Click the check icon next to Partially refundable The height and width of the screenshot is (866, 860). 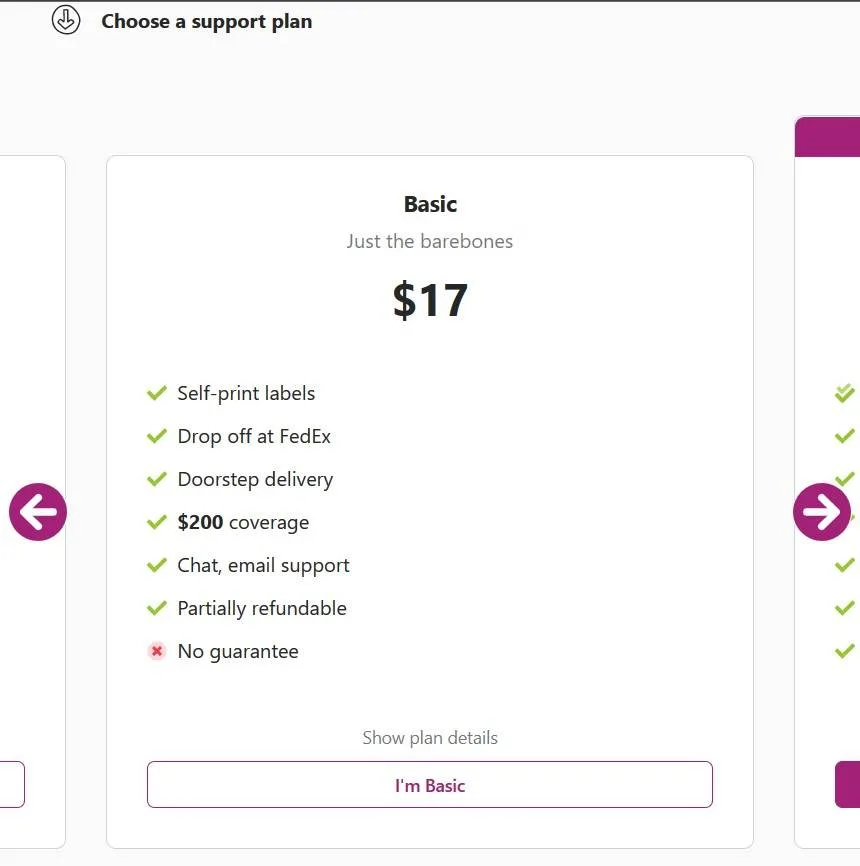(157, 608)
